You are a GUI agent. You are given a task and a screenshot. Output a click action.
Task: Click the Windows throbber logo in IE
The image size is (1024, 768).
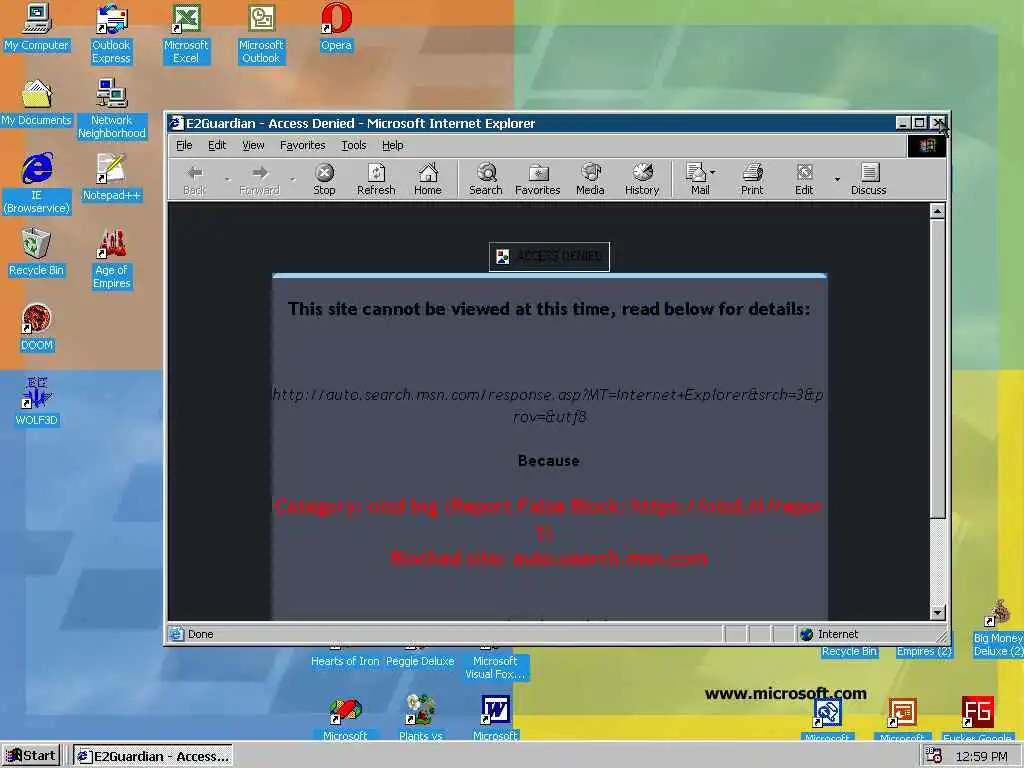pyautogui.click(x=927, y=146)
